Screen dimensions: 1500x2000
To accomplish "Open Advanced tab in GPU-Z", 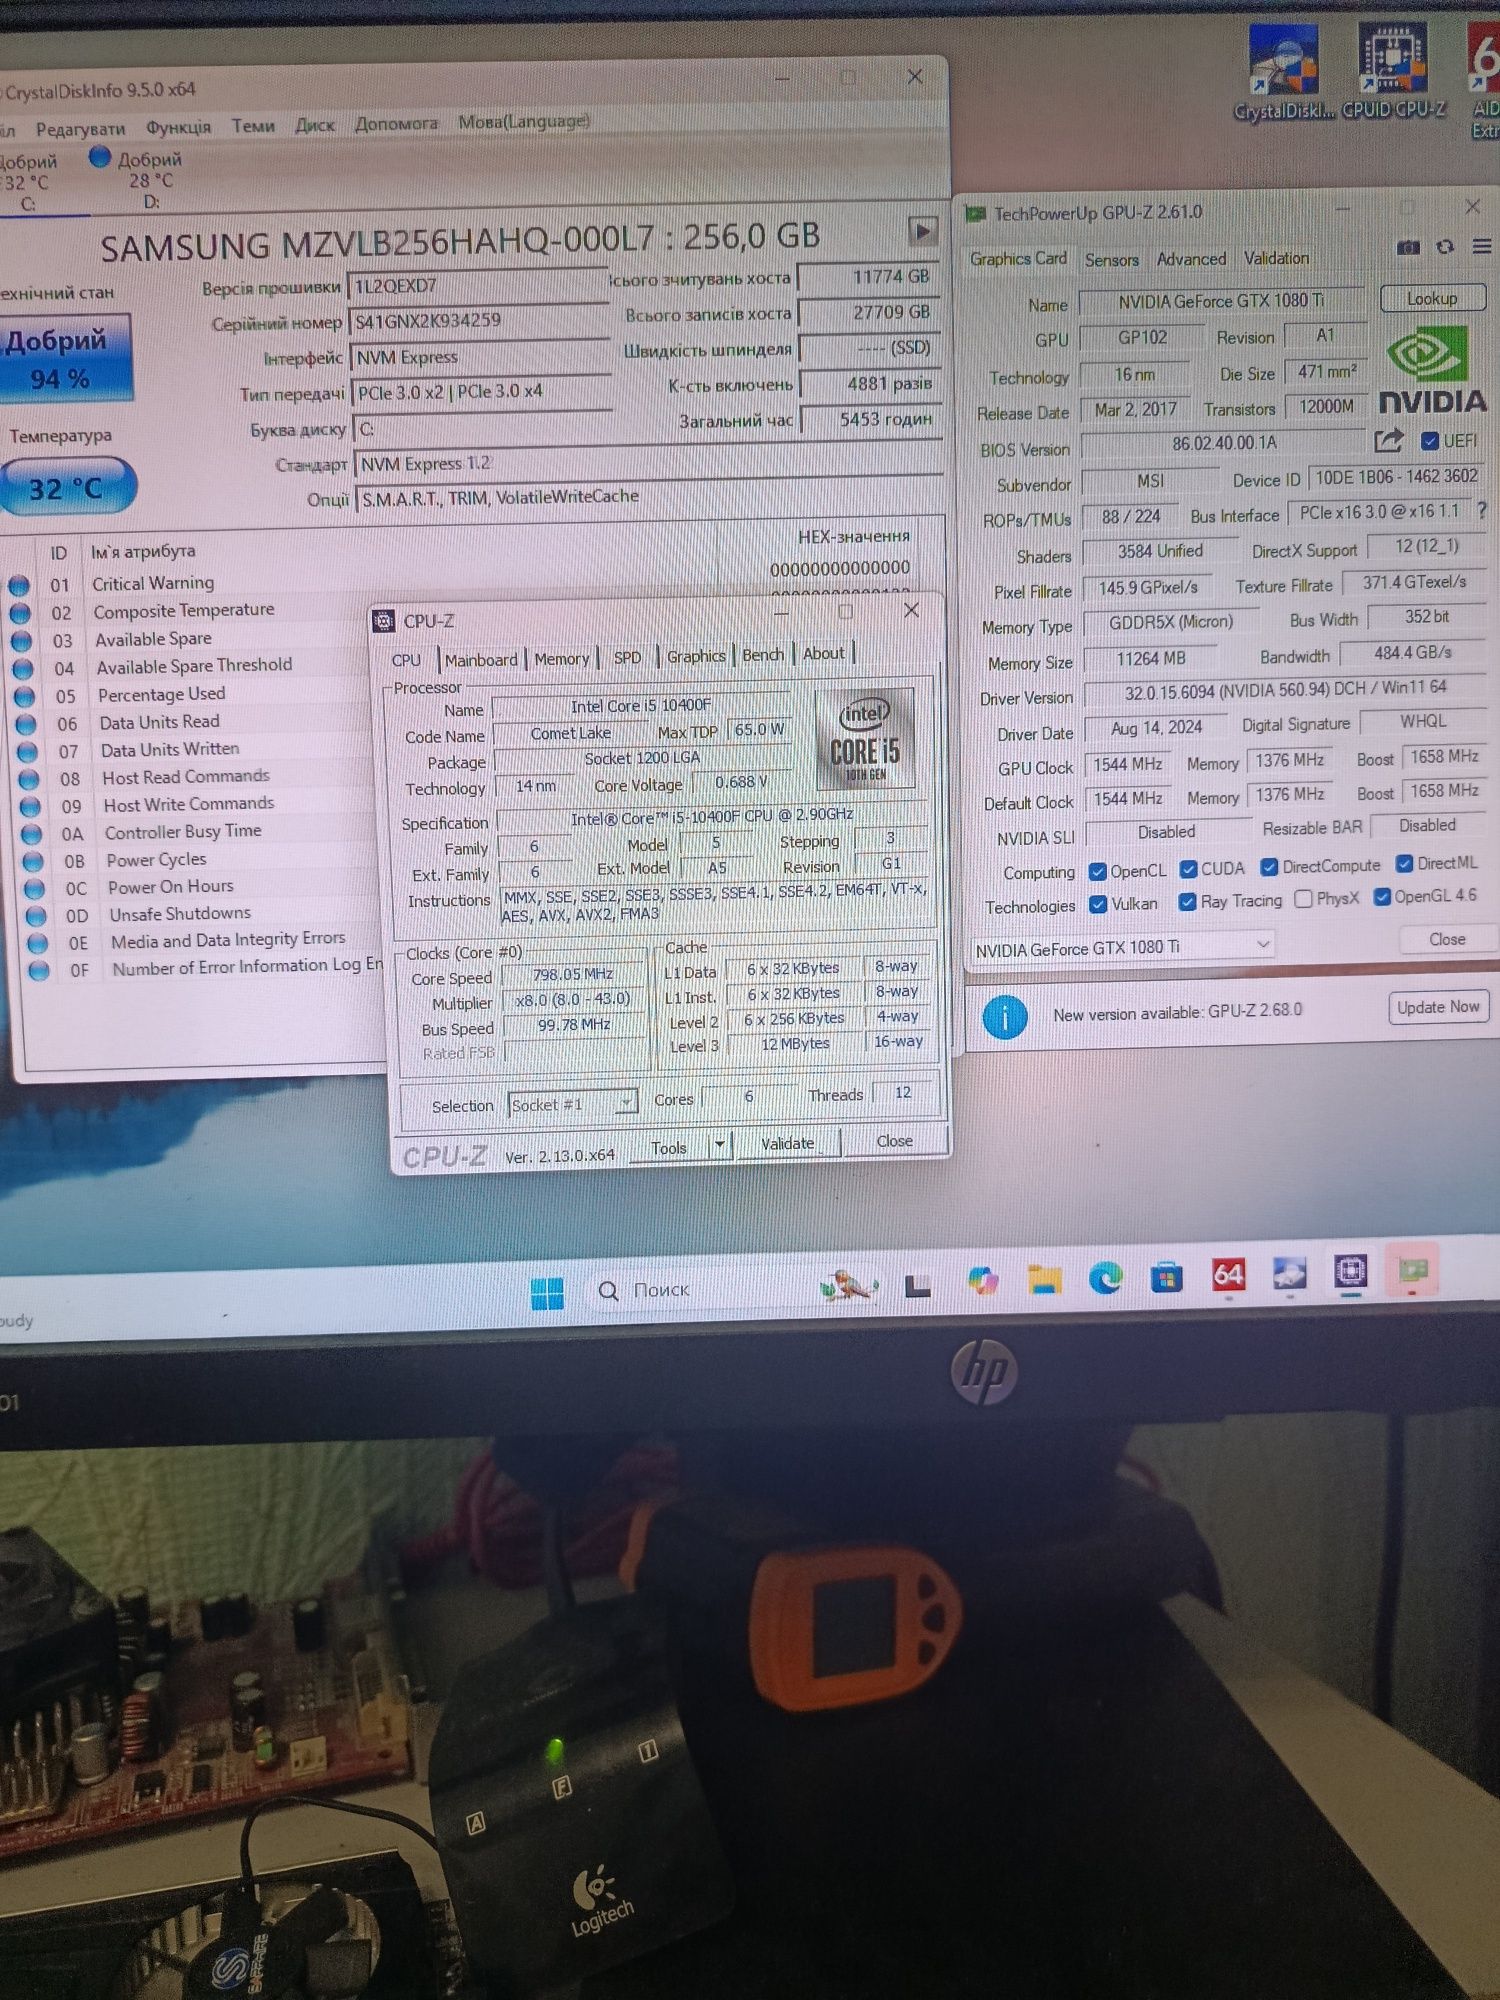I will pos(1191,259).
